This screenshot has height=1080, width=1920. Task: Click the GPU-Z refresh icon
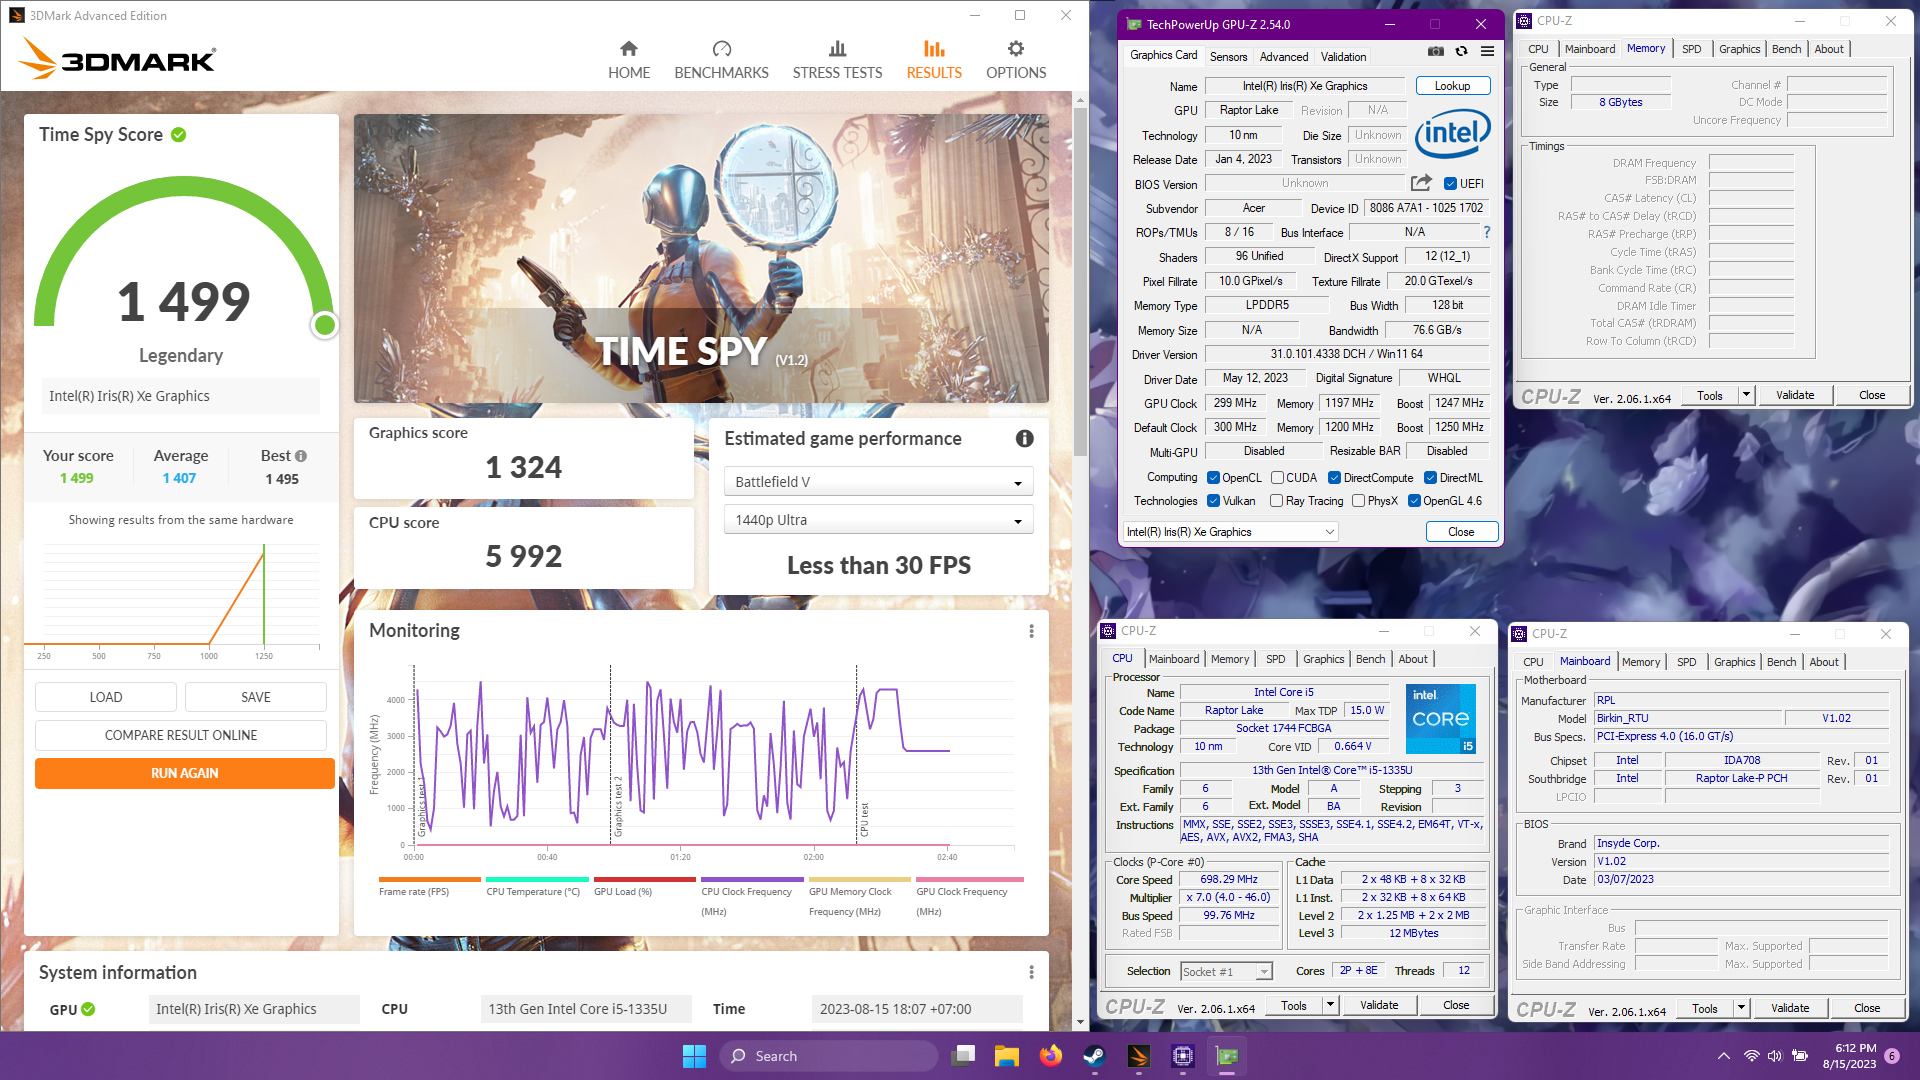[x=1461, y=51]
